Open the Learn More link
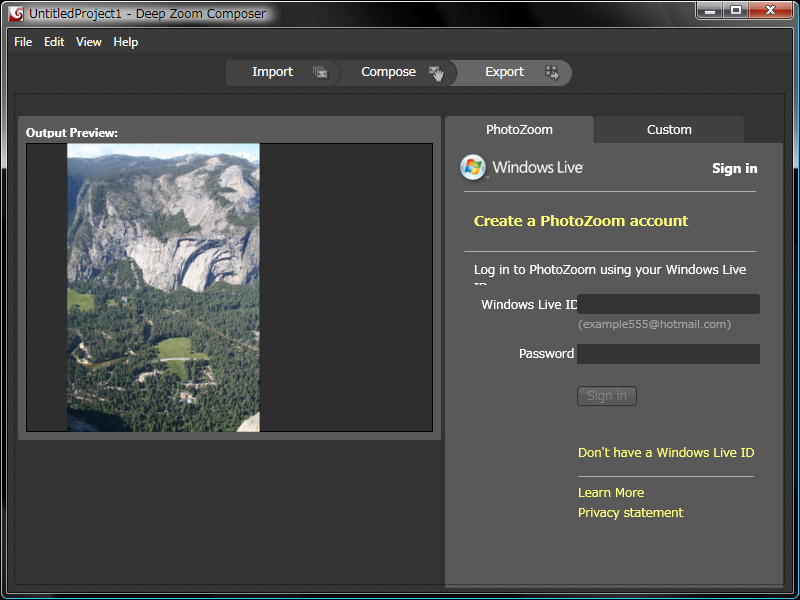This screenshot has height=600, width=800. [611, 493]
